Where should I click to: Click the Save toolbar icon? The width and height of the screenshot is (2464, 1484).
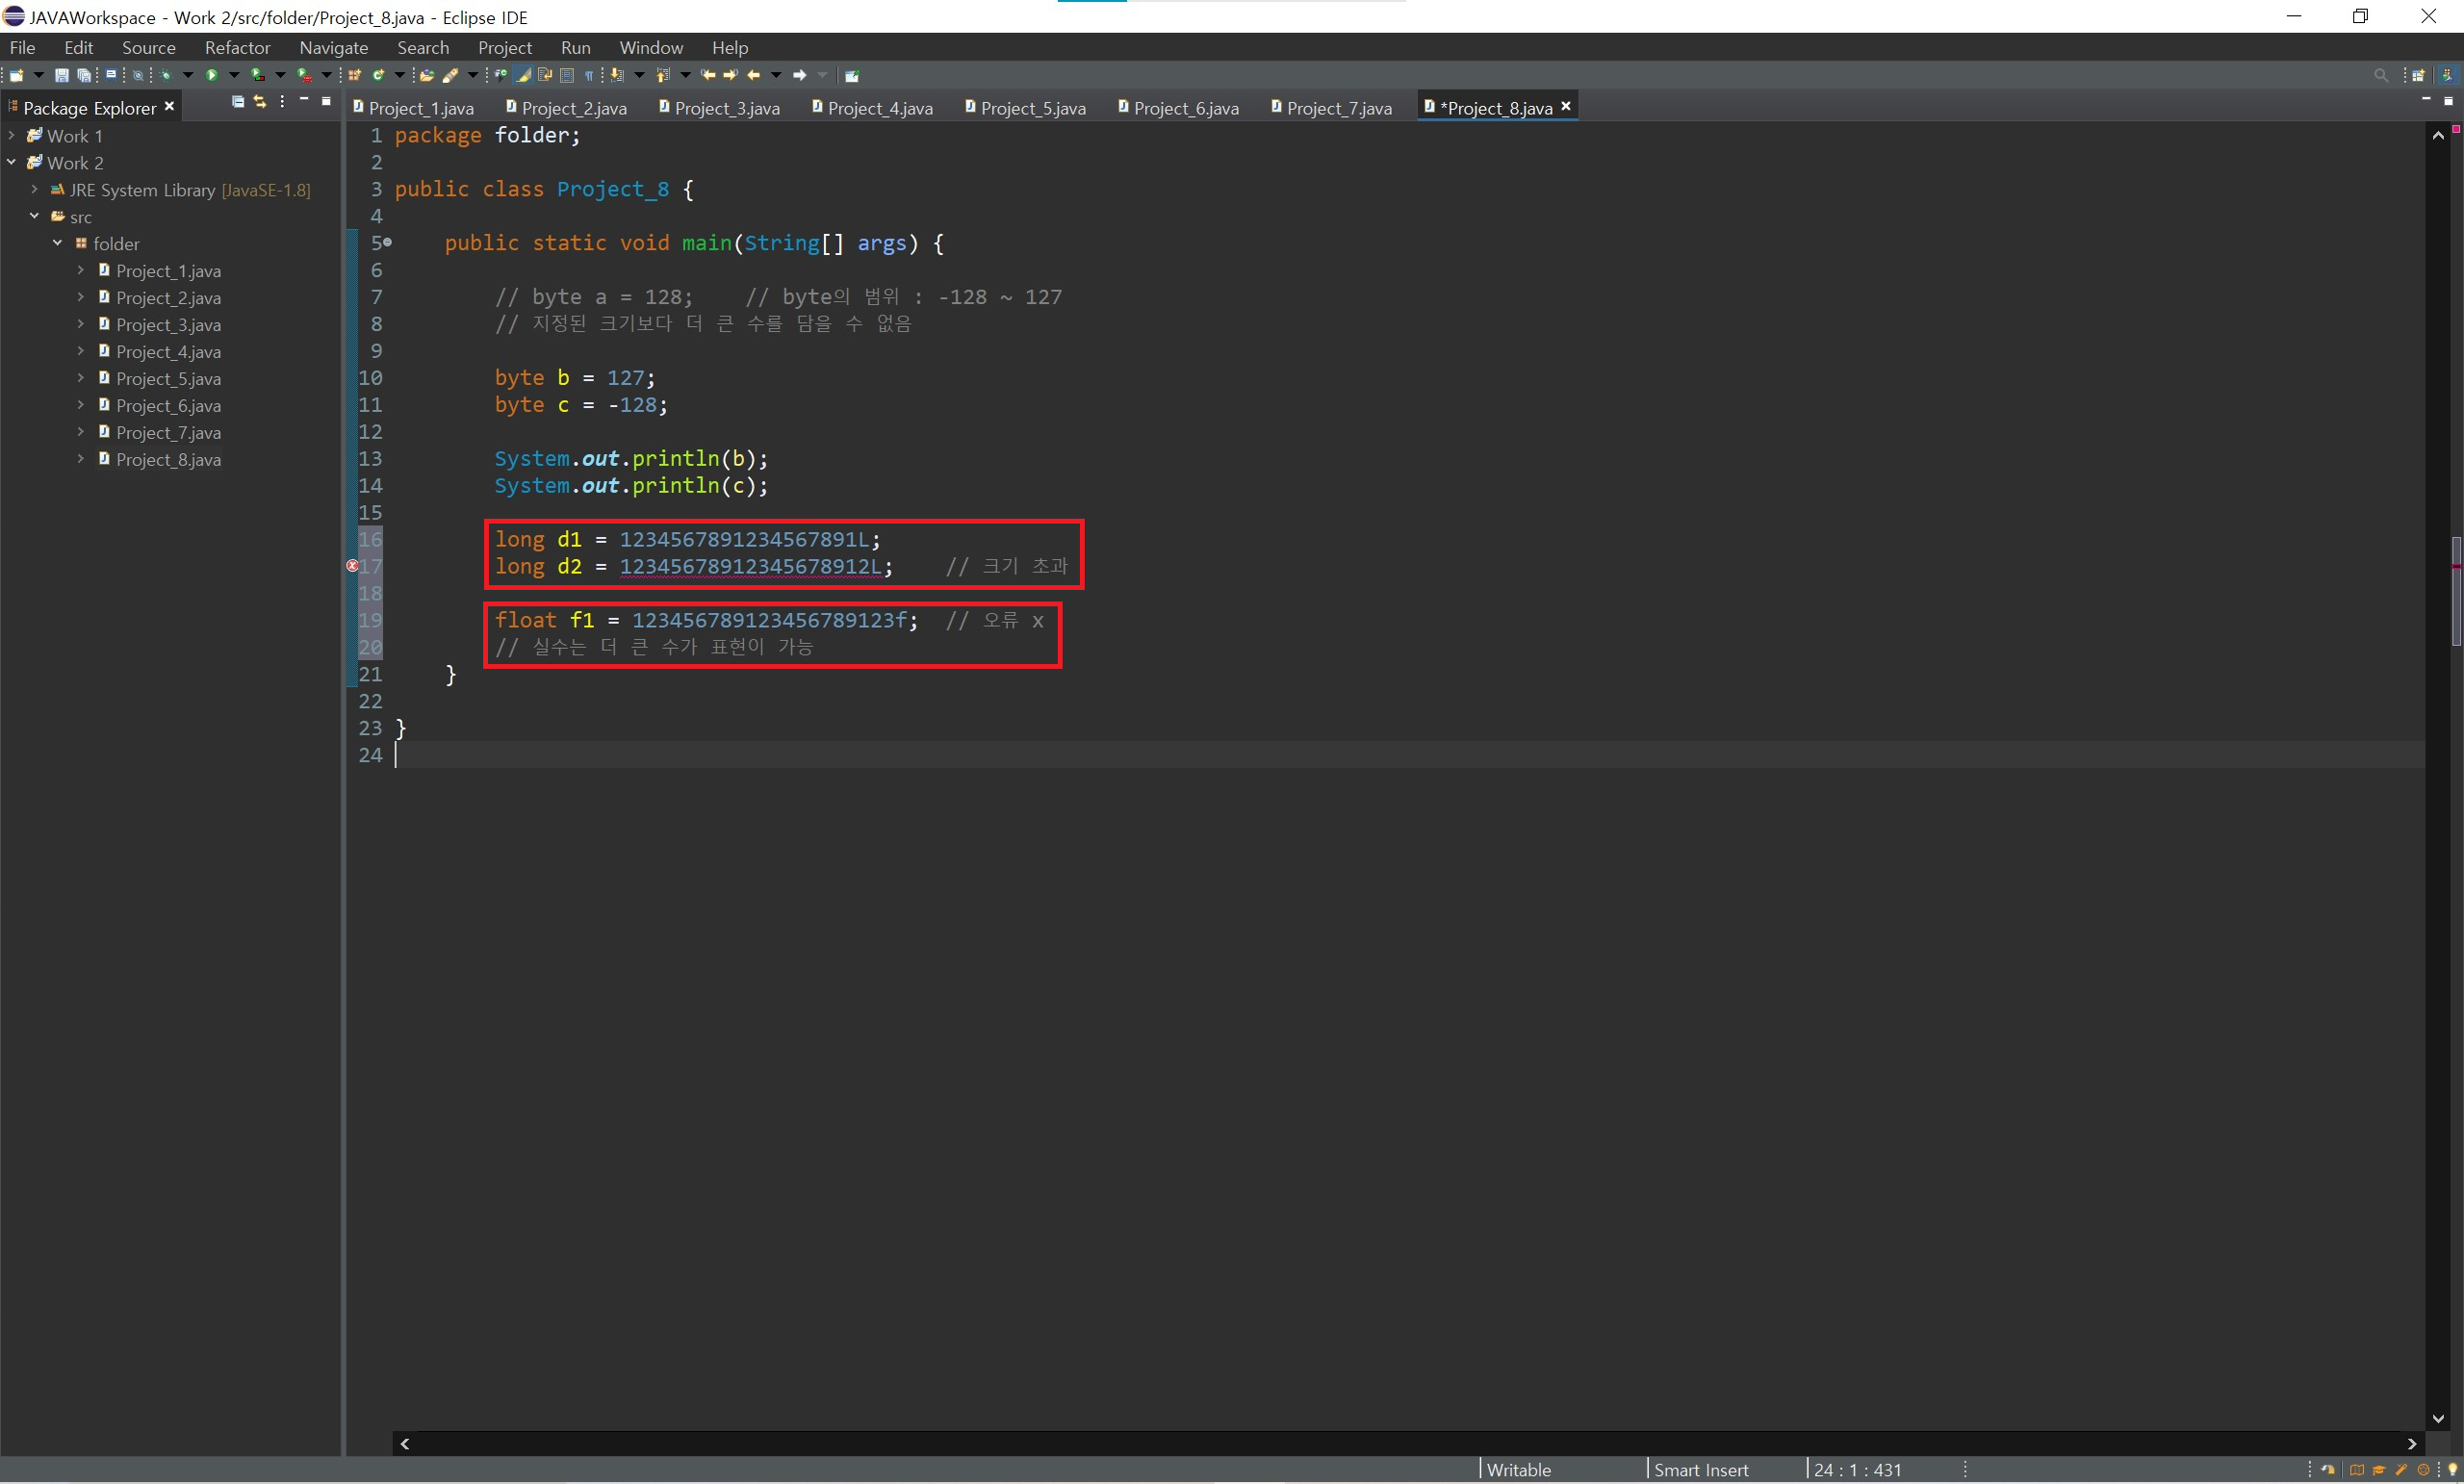point(61,75)
